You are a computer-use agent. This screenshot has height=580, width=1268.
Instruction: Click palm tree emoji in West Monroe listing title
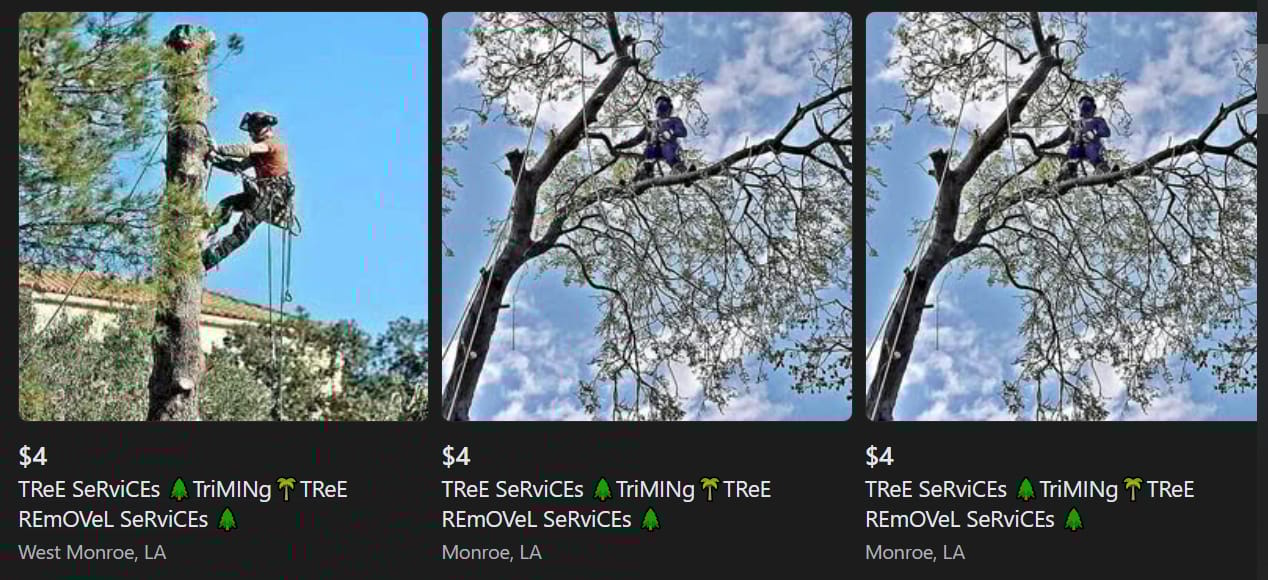click(286, 489)
